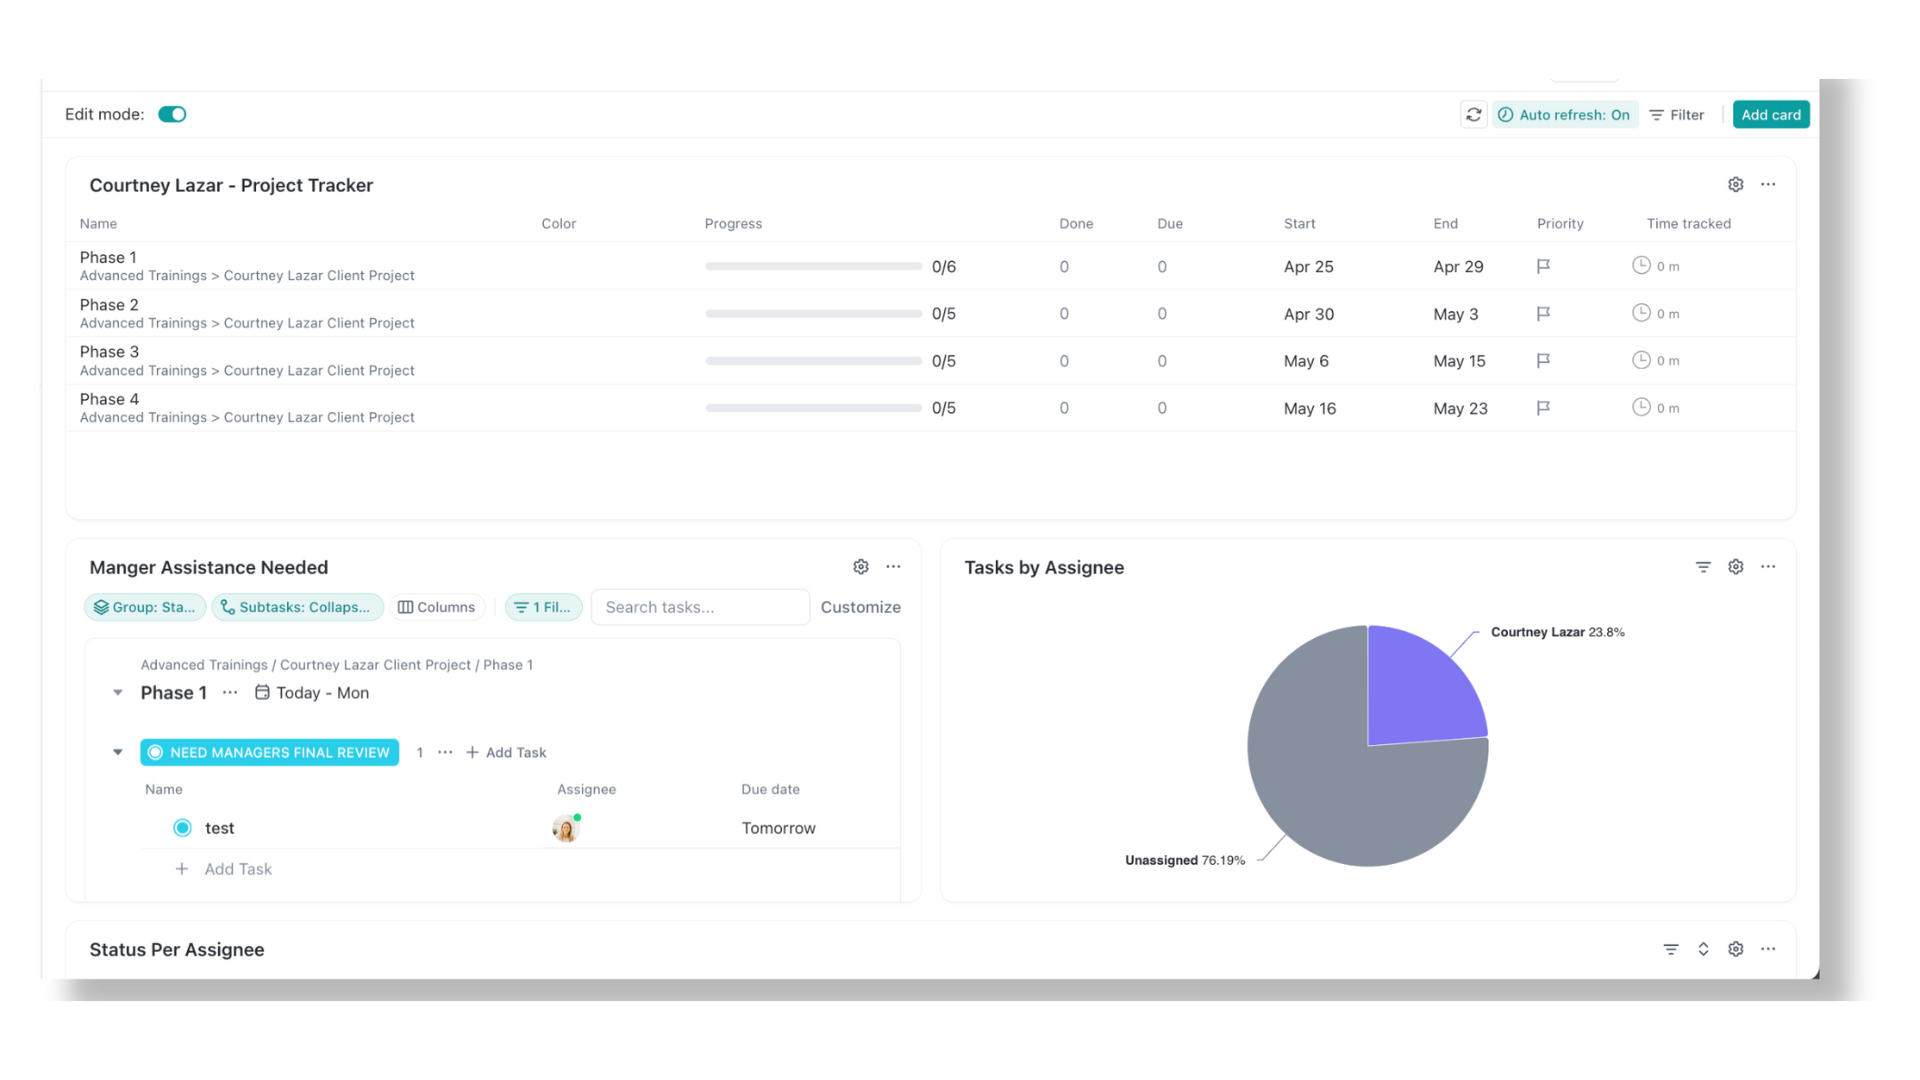Toggle Subtasks Collapse setting

pyautogui.click(x=294, y=607)
